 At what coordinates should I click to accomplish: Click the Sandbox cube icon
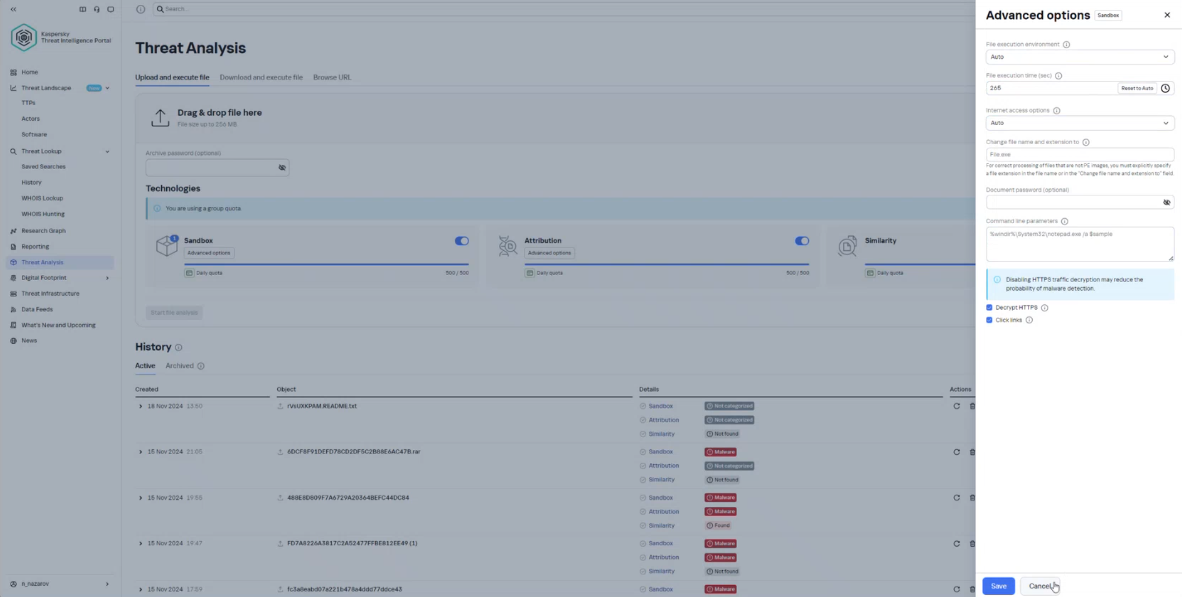pyautogui.click(x=167, y=246)
